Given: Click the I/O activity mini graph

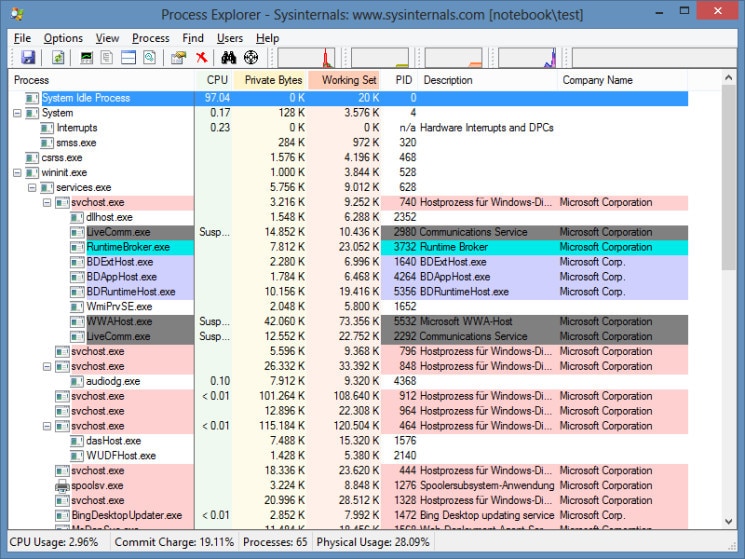Looking at the screenshot, I should click(527, 57).
